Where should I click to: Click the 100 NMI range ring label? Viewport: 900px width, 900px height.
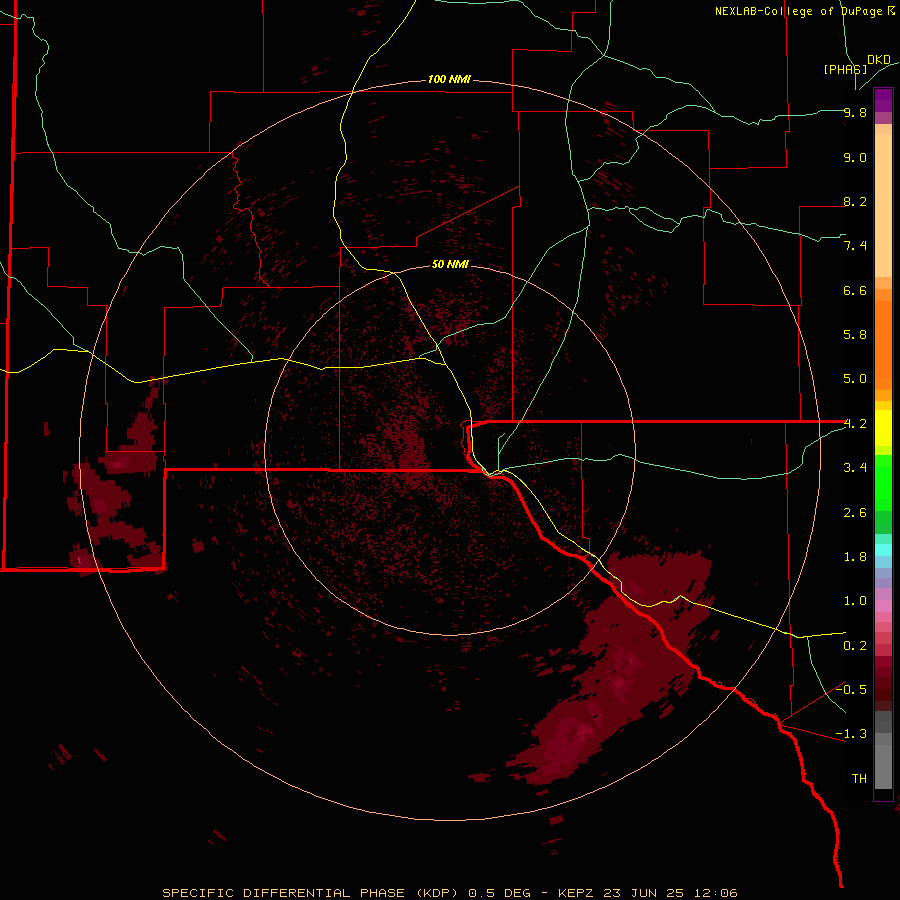(449, 79)
